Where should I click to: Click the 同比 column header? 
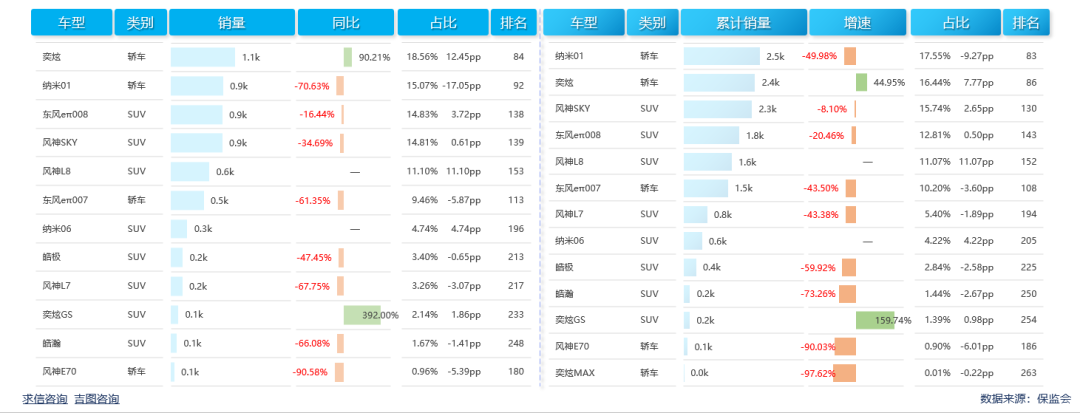coord(345,22)
